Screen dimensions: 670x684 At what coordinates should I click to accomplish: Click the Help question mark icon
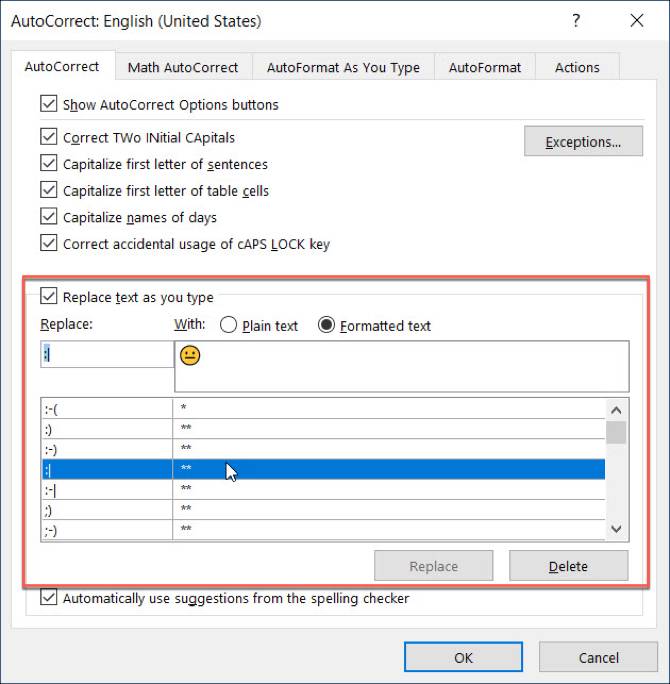coord(576,21)
